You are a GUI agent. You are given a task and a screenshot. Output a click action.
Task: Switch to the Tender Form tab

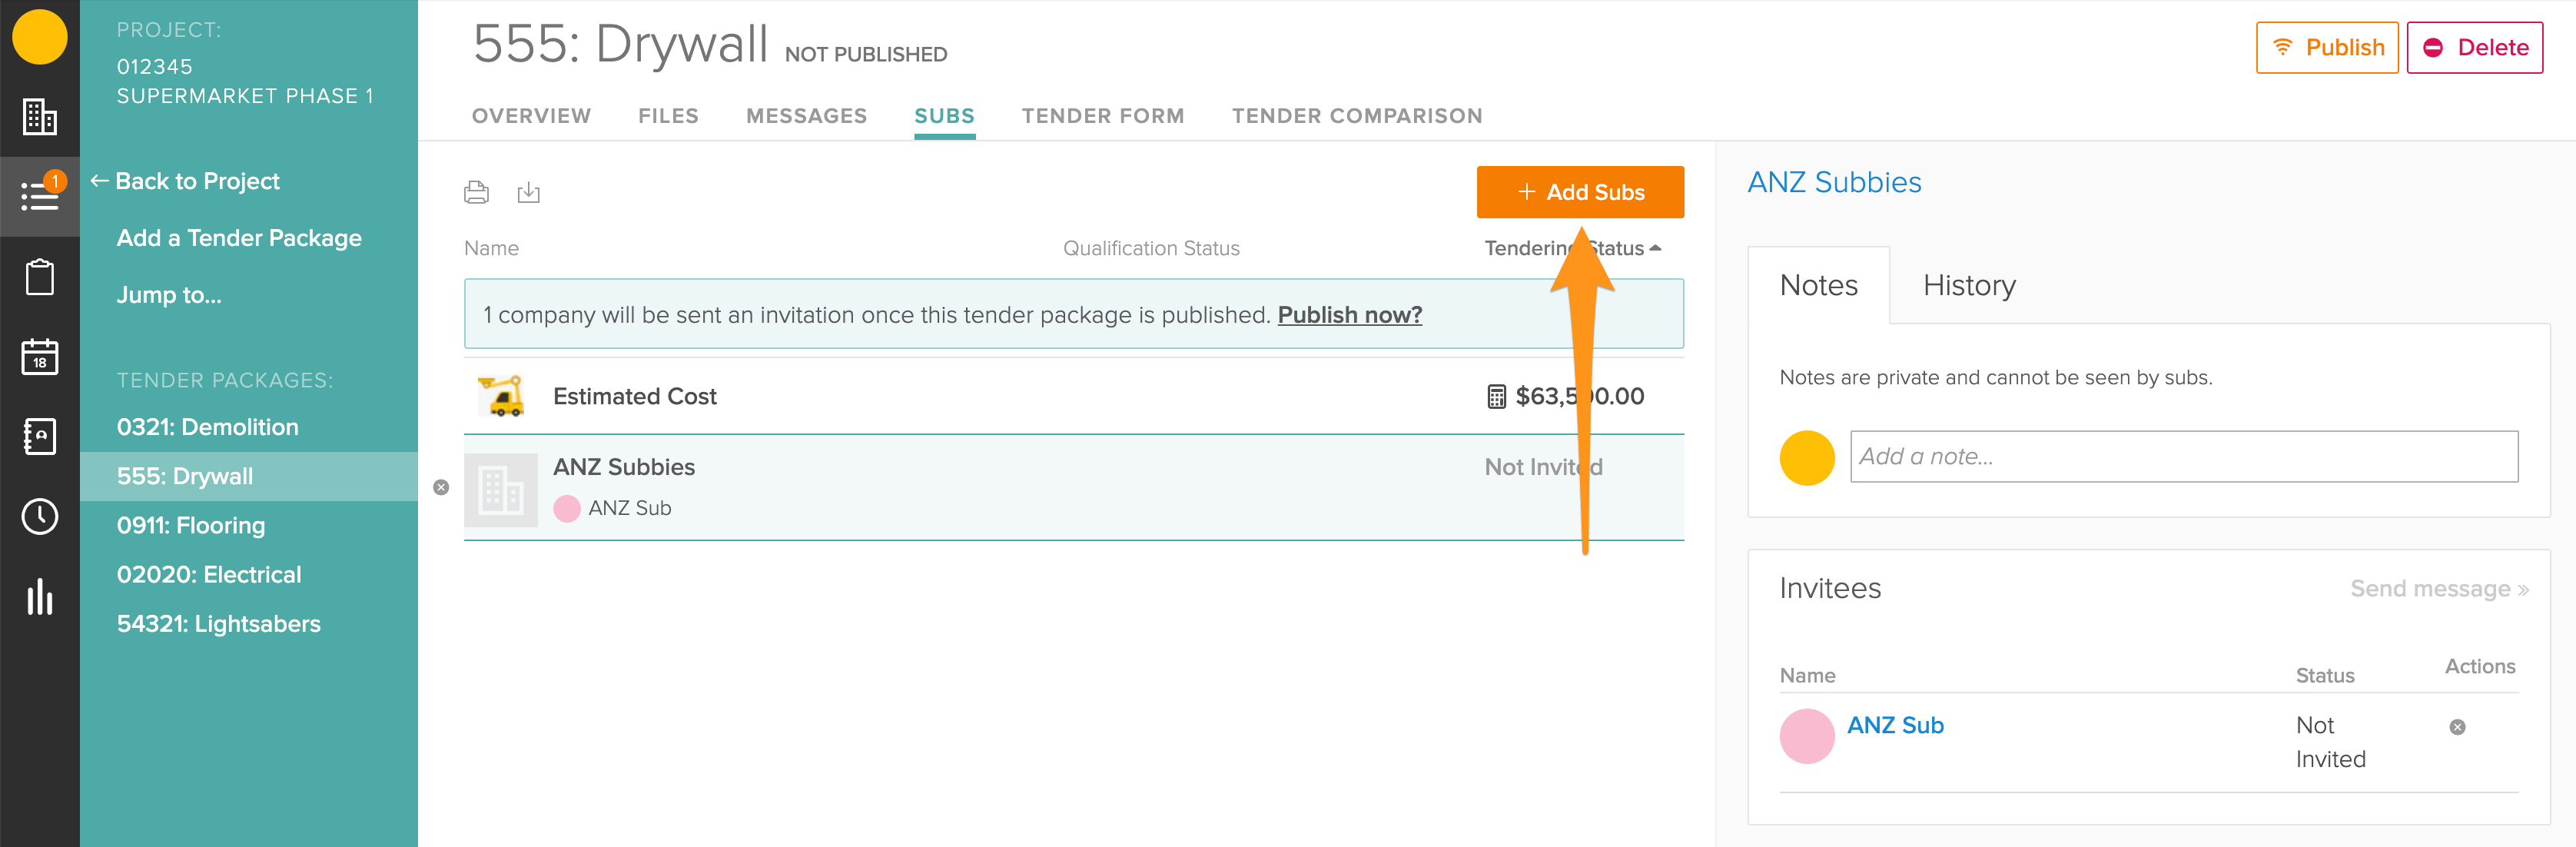point(1102,116)
